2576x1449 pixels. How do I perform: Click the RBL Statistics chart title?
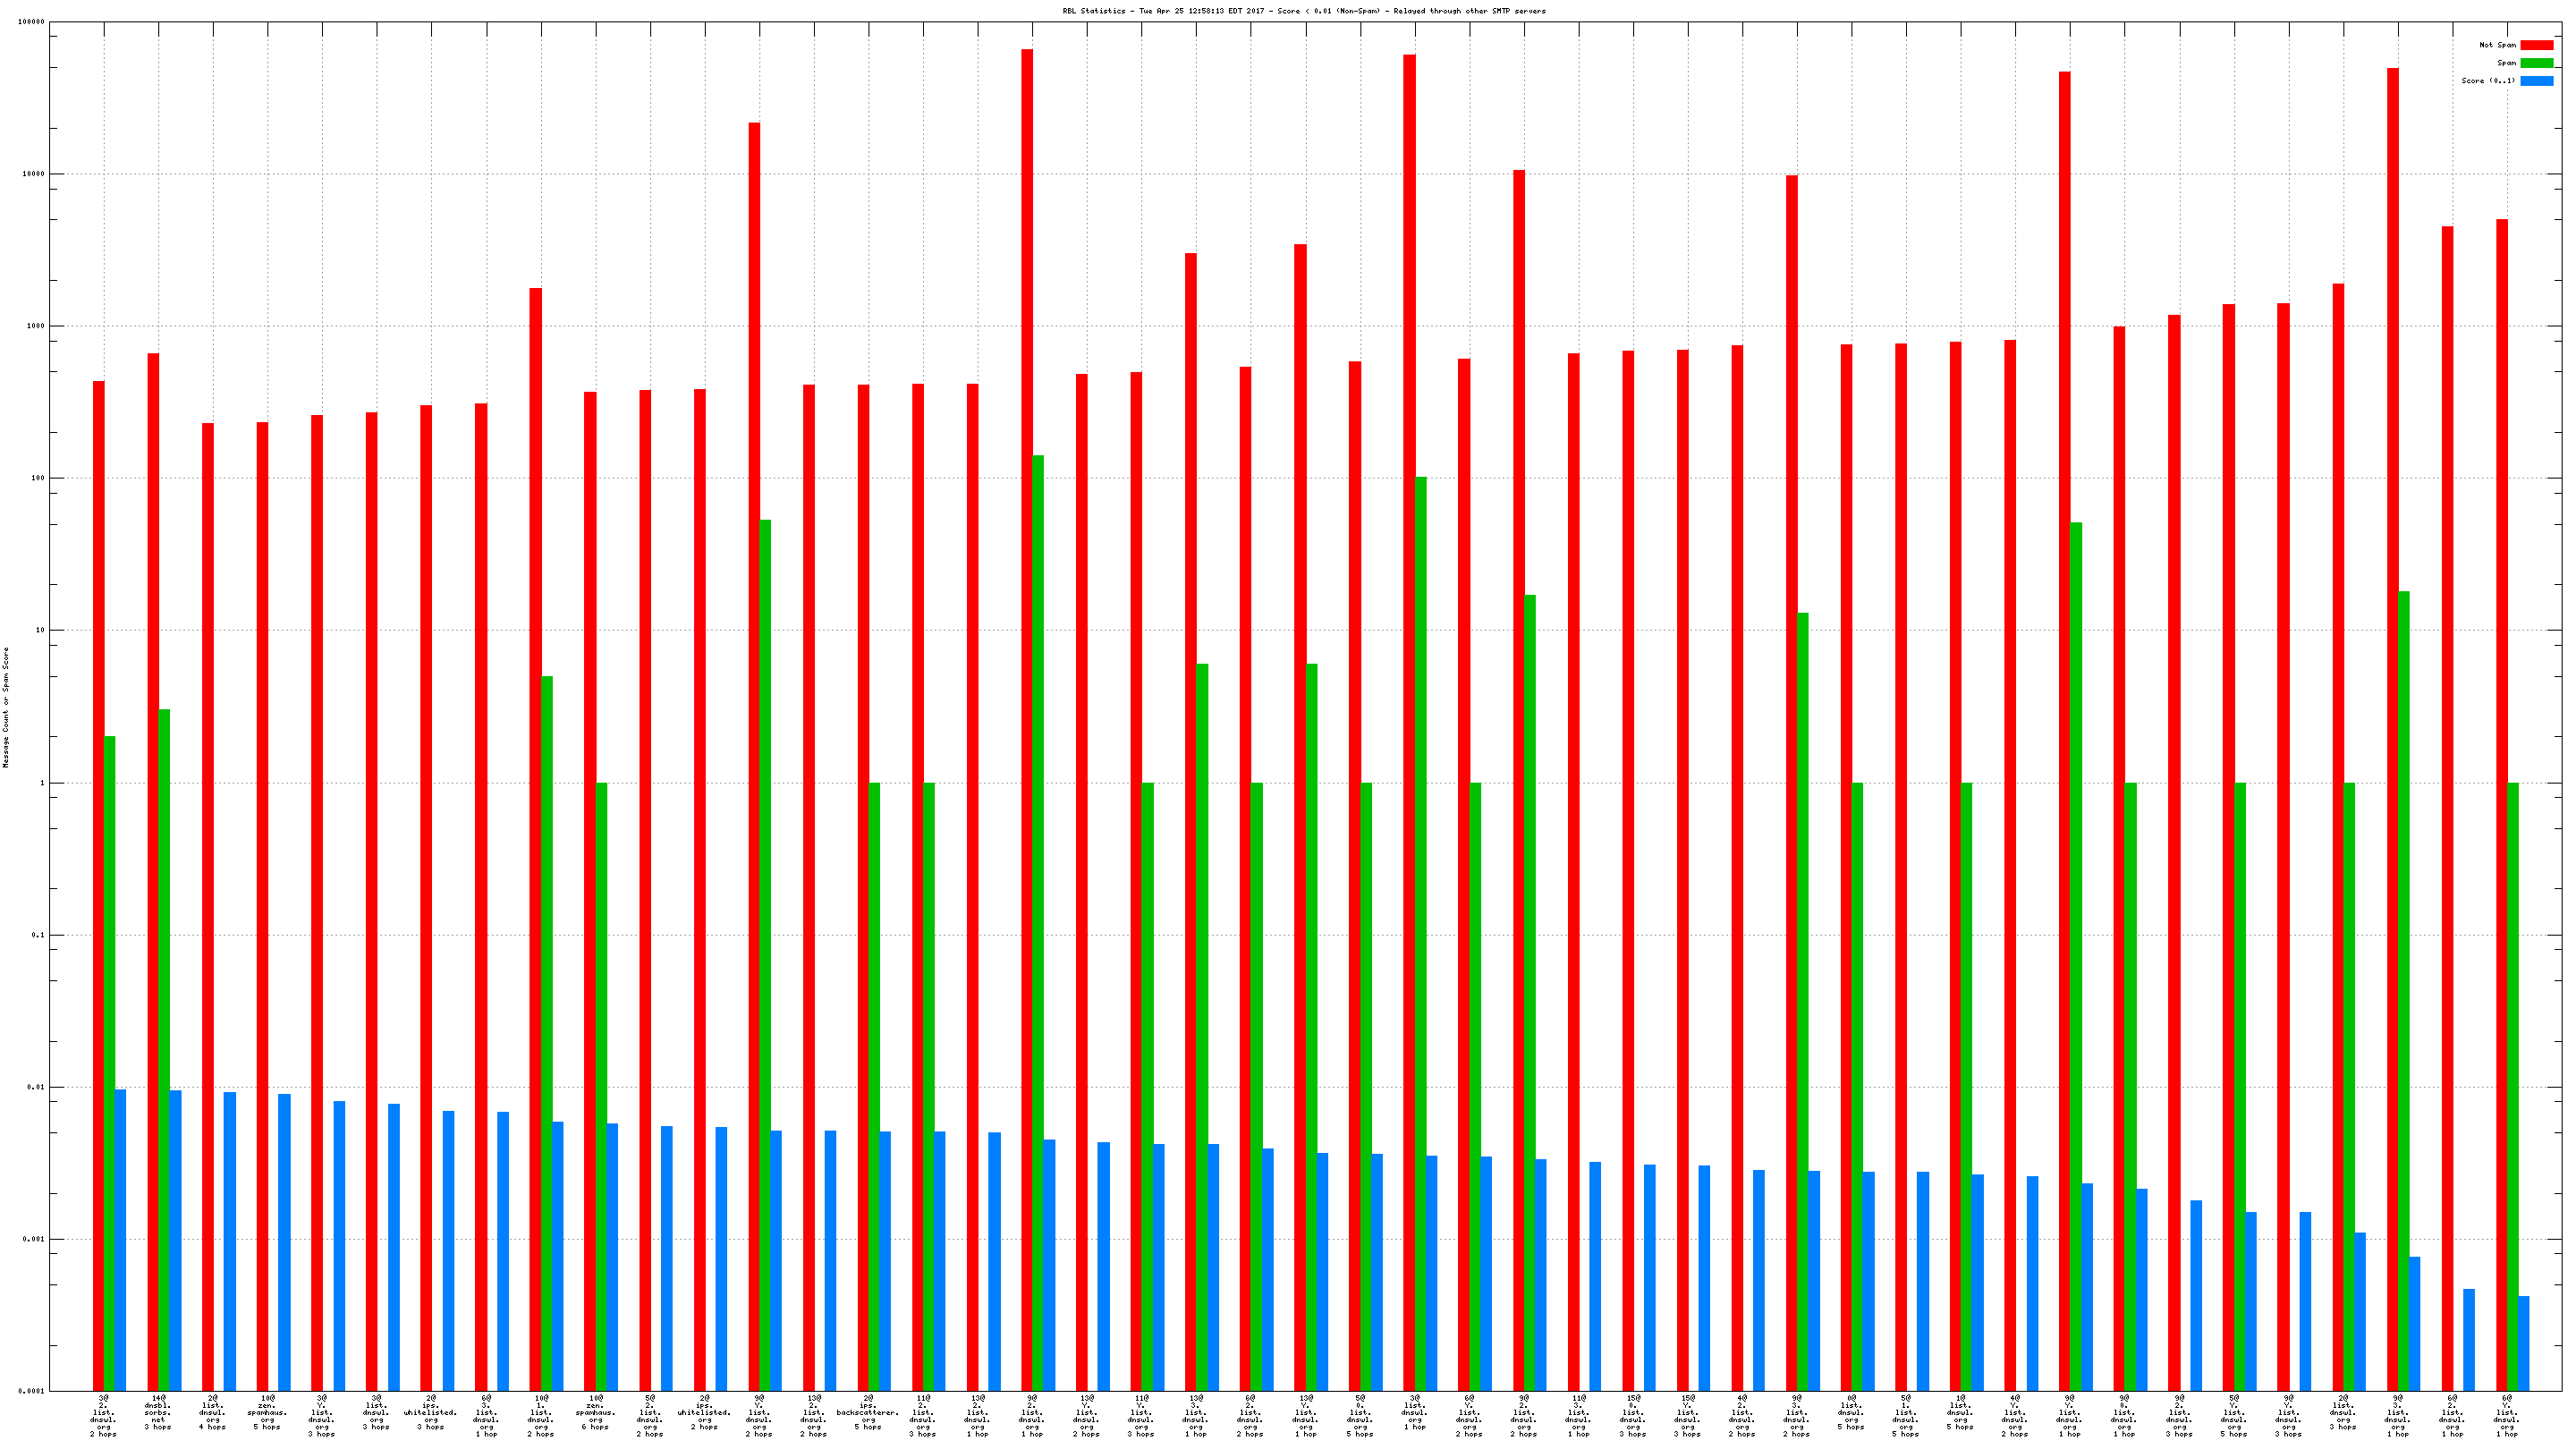point(1303,11)
